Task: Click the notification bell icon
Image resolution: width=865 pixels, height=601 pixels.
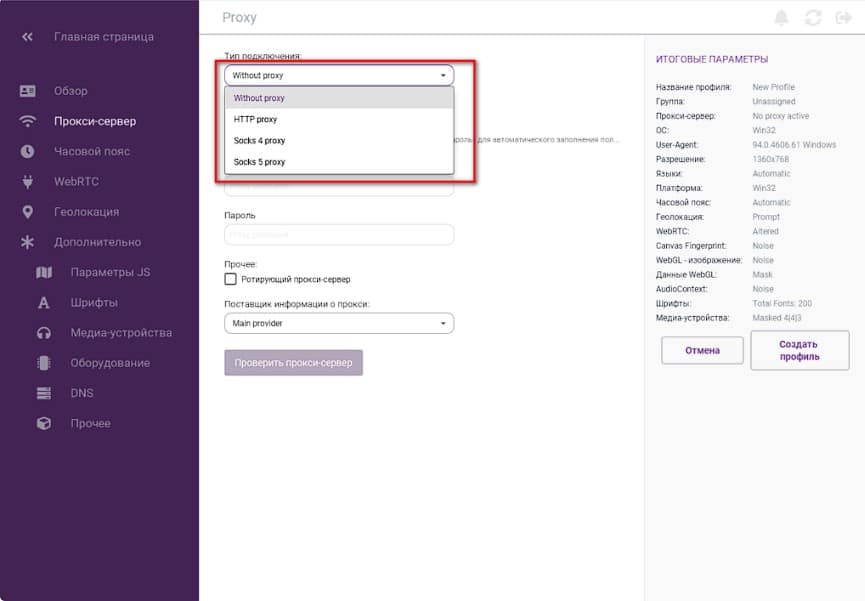Action: 782,18
